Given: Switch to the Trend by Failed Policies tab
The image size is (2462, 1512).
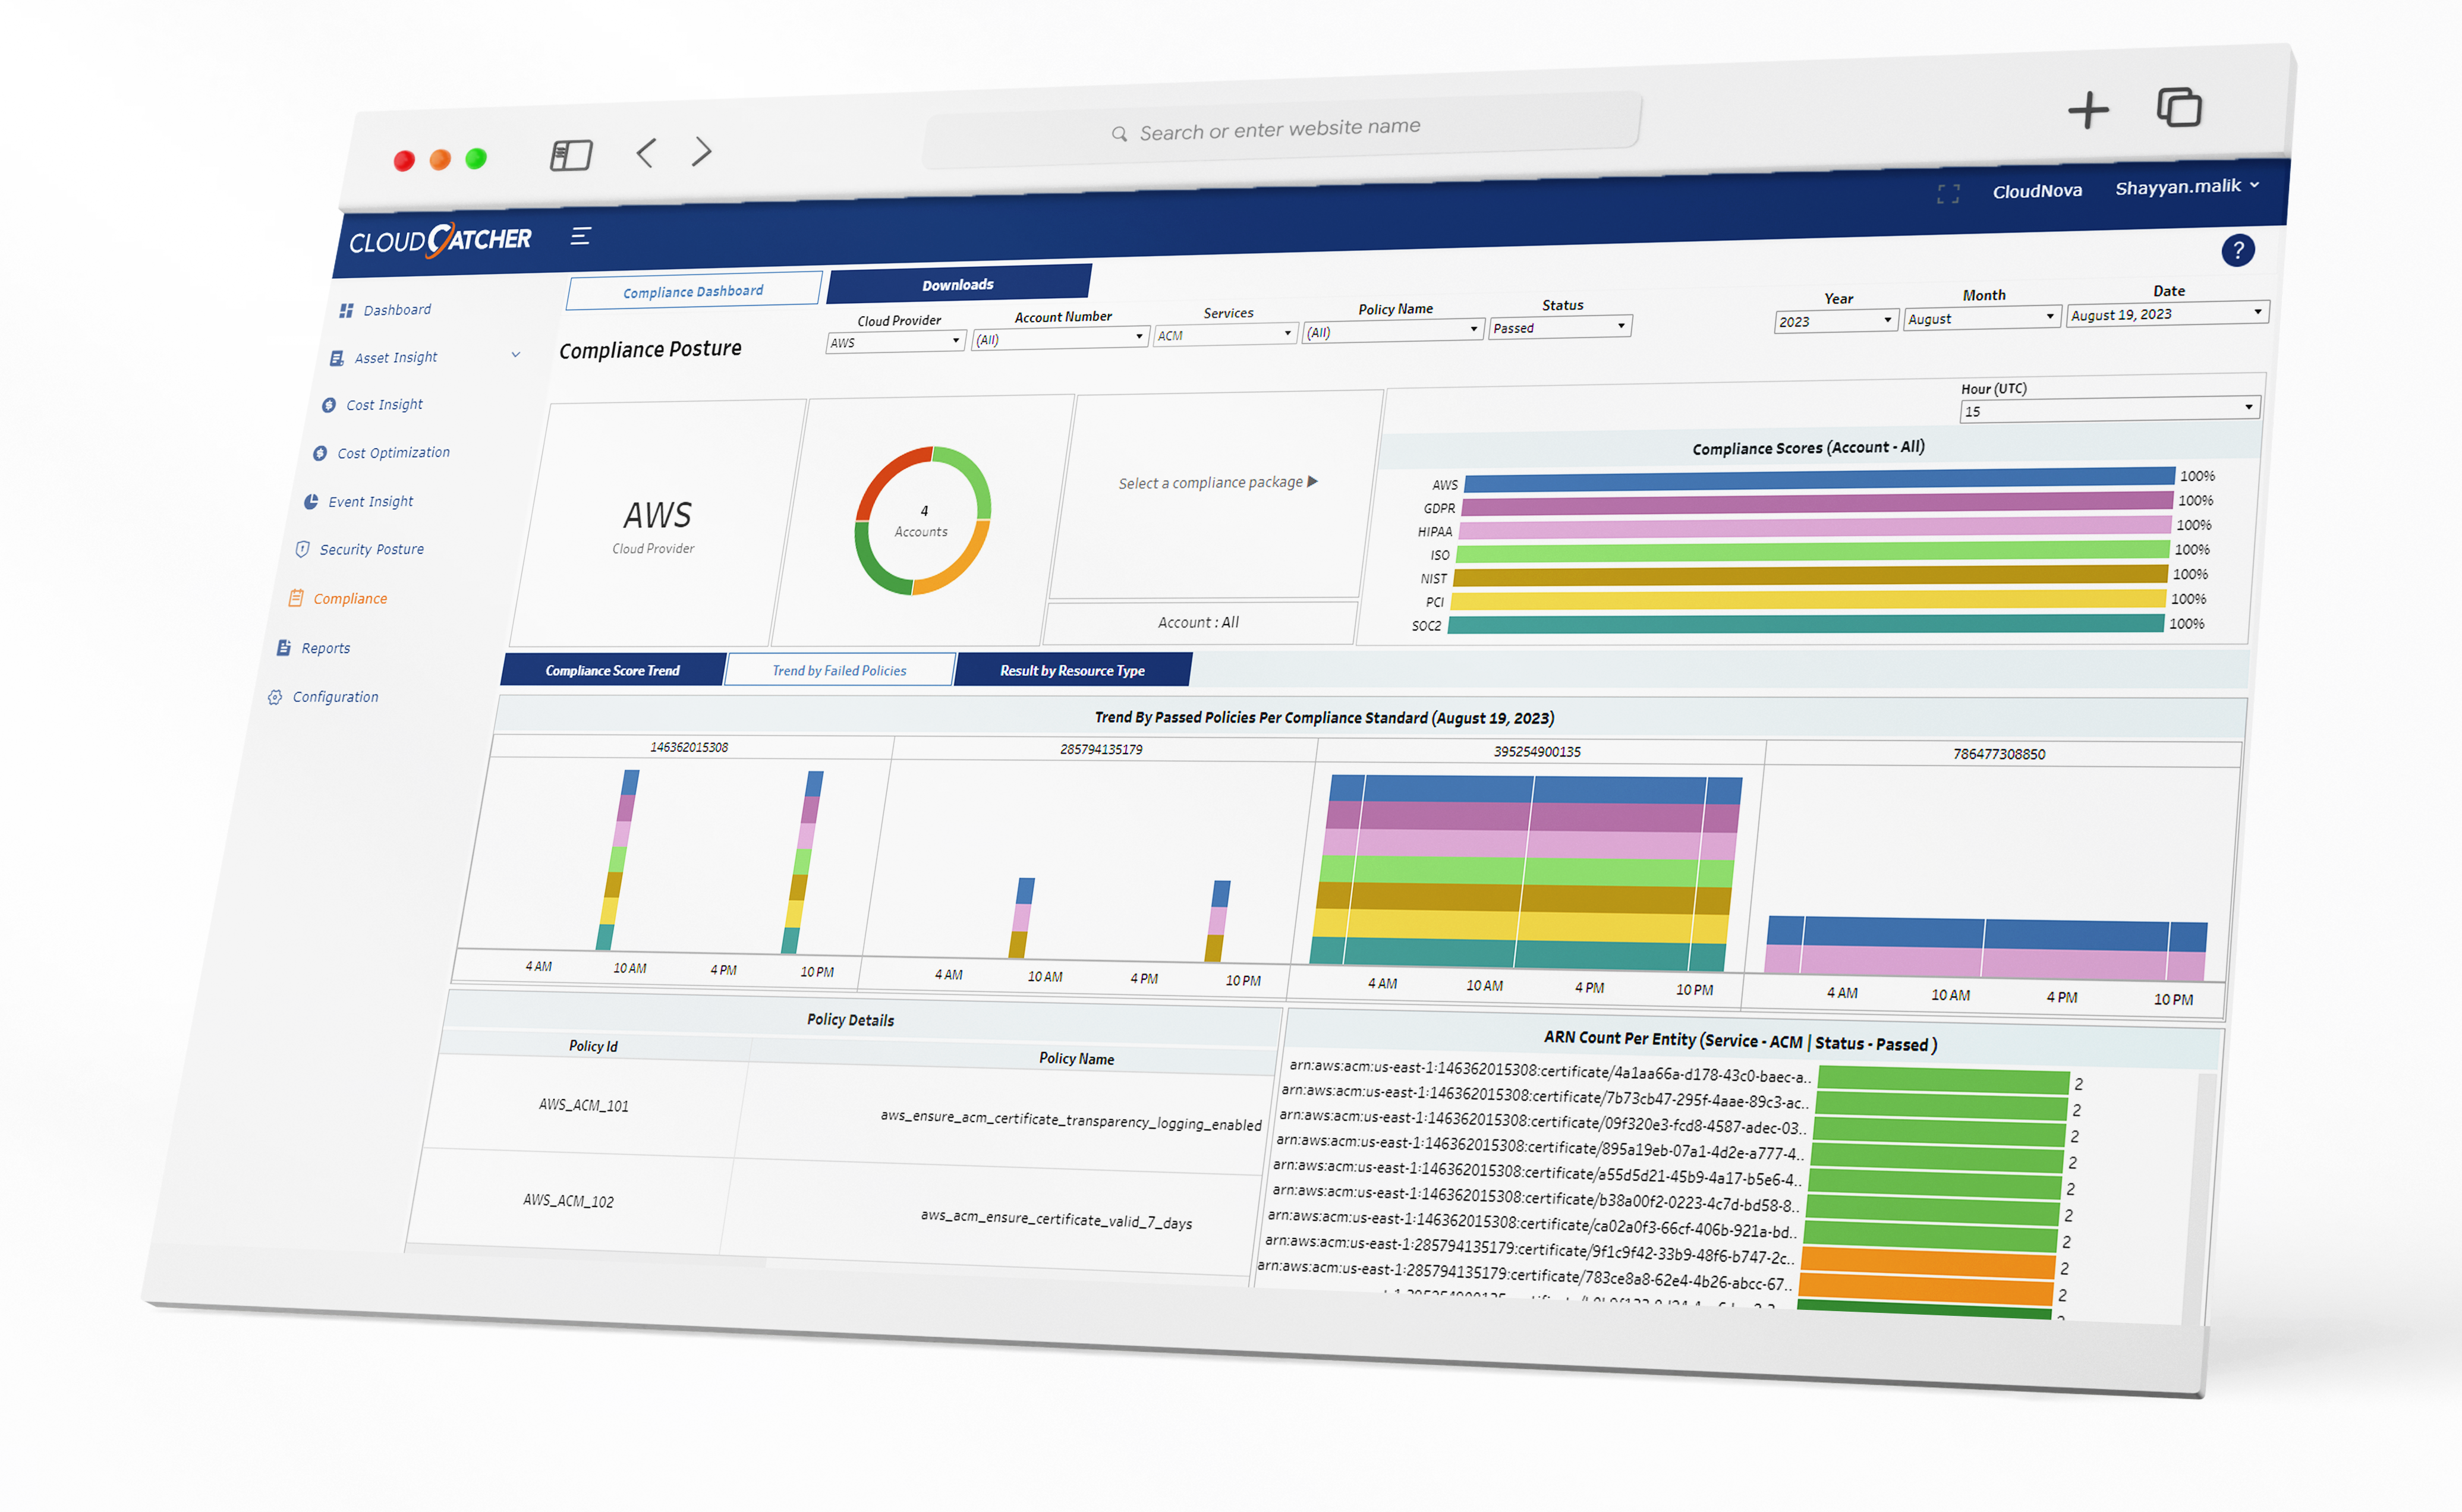Looking at the screenshot, I should pyautogui.click(x=839, y=670).
